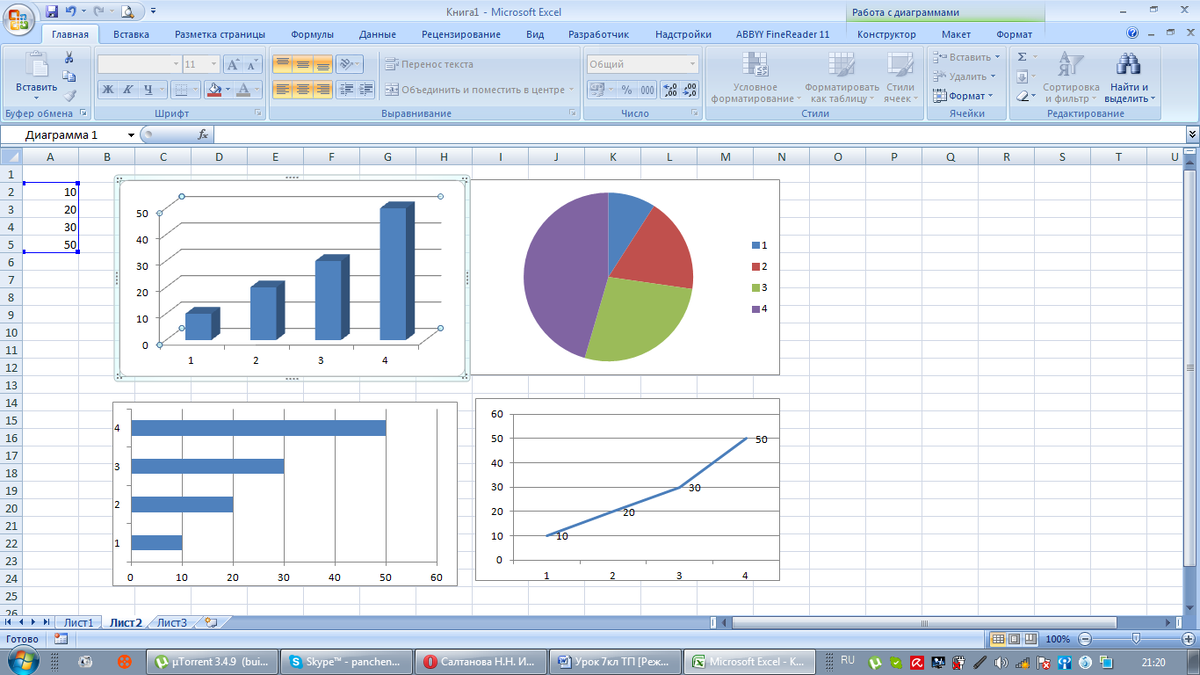Open the Name Box dropdown arrow

[131, 135]
